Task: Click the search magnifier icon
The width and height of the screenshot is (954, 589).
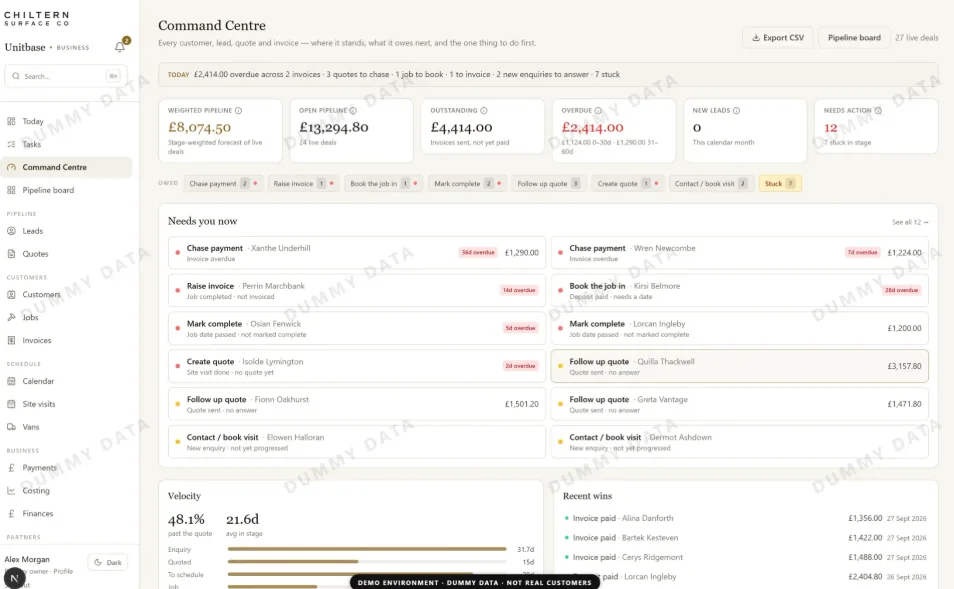Action: [16, 76]
